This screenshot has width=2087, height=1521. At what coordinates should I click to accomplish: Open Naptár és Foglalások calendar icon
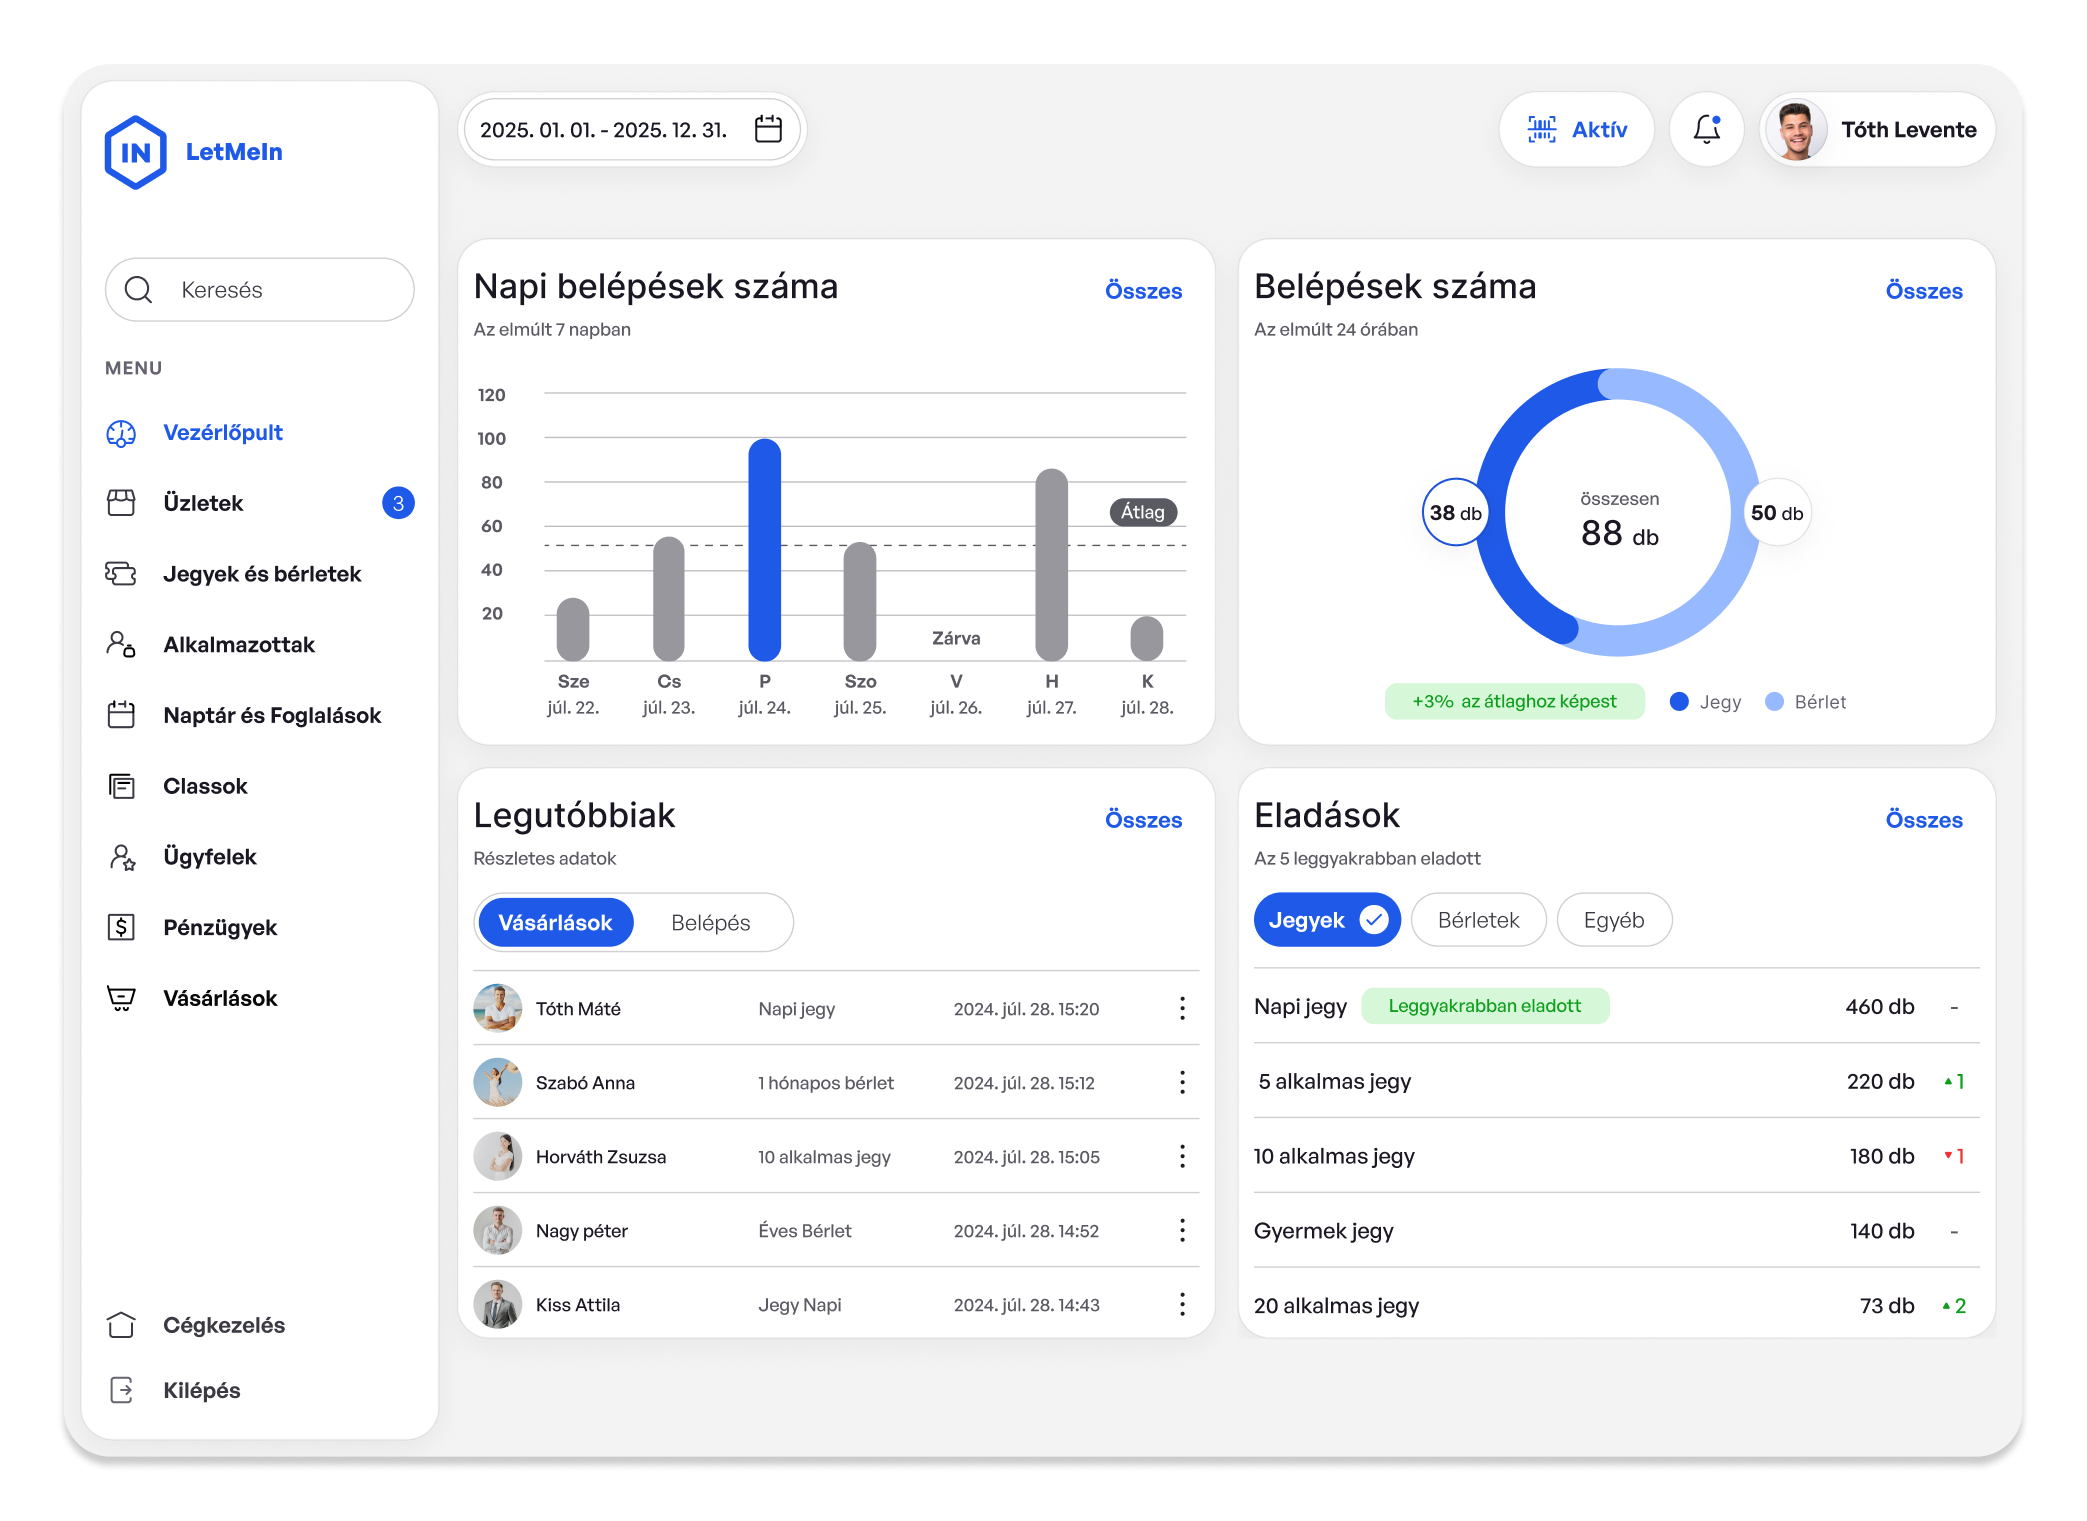tap(121, 715)
